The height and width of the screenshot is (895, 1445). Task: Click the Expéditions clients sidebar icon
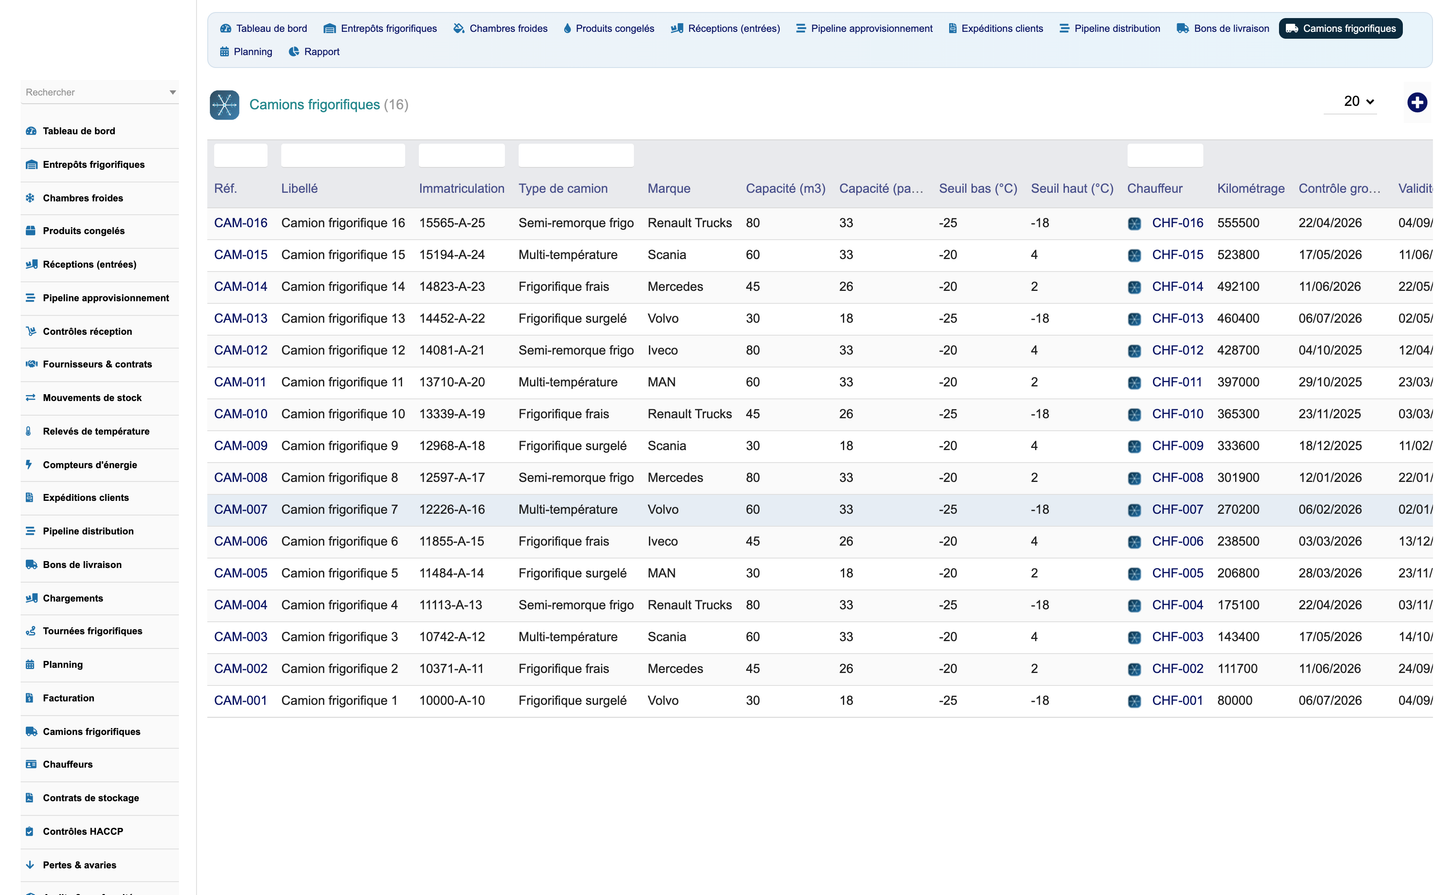point(30,498)
